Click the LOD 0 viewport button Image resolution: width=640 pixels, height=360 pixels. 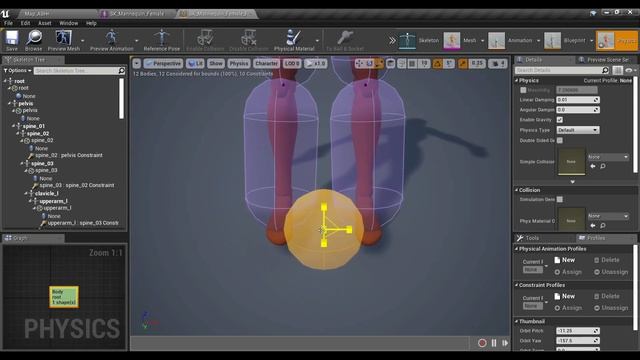[x=292, y=64]
